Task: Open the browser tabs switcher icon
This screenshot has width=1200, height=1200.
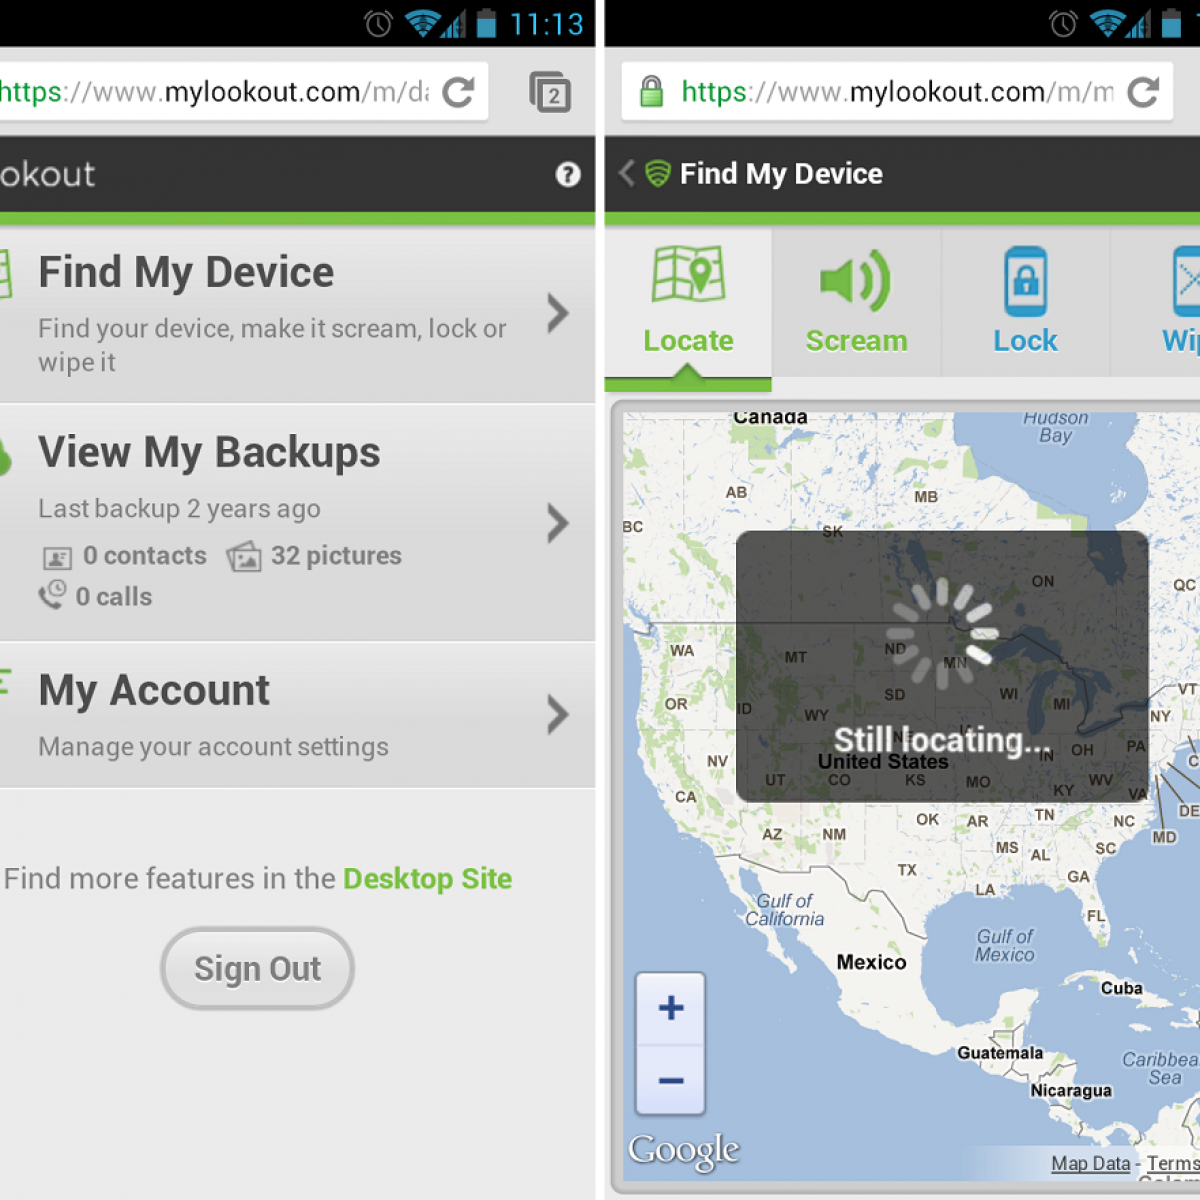Action: [x=549, y=93]
